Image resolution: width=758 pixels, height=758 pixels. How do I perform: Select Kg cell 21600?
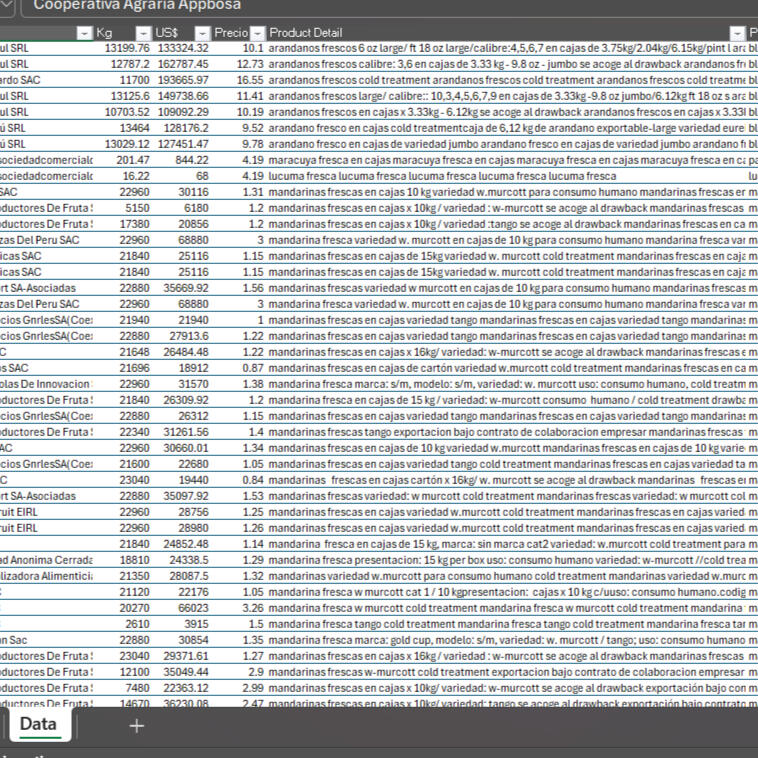(123, 464)
